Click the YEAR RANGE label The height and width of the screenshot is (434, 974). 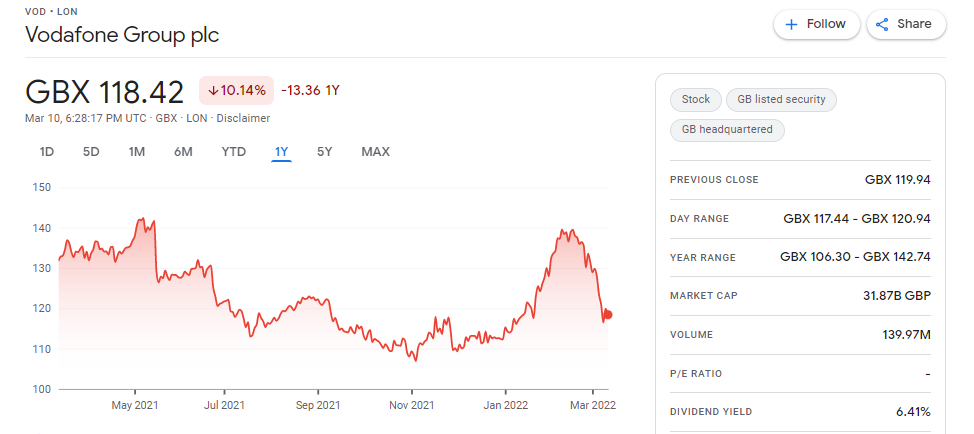[703, 258]
